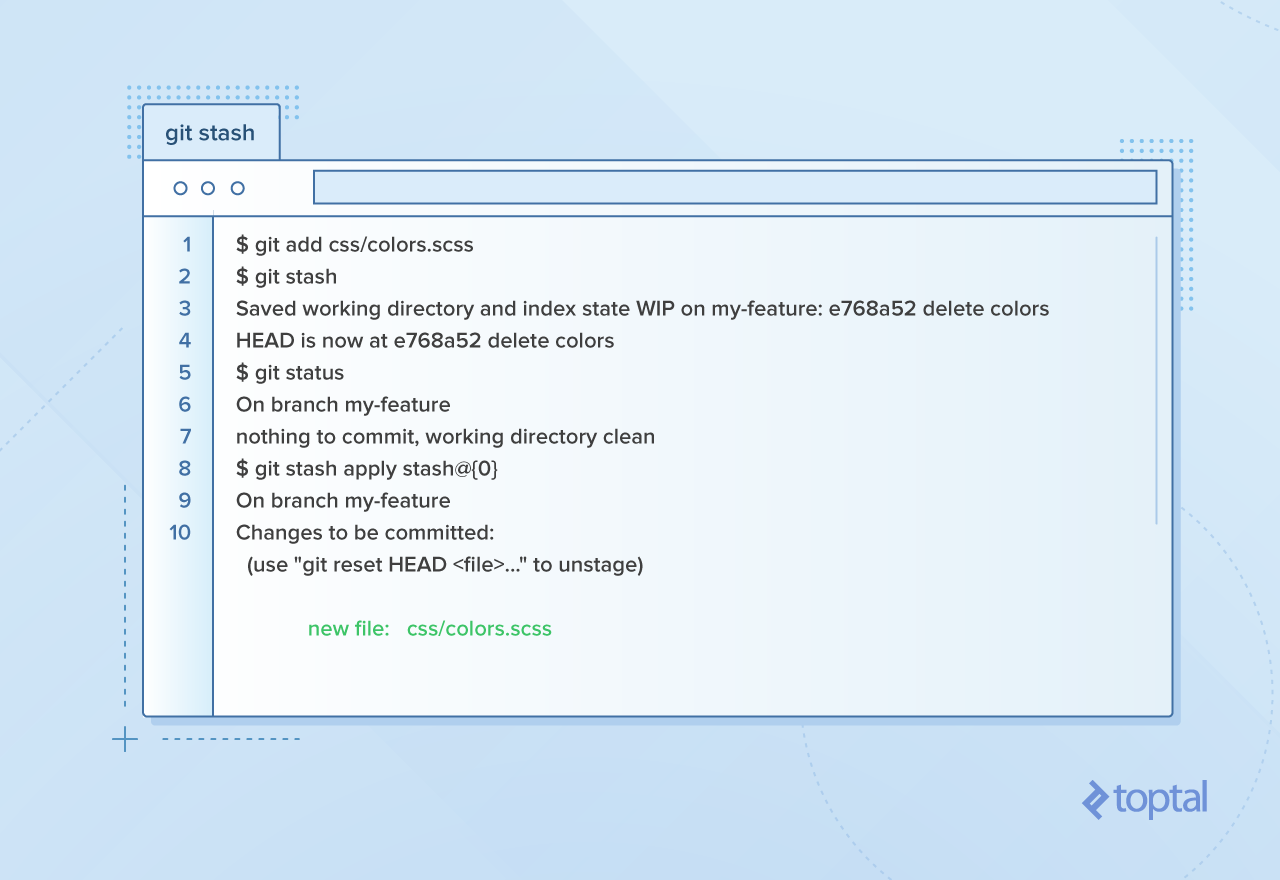Click line number 7 in the gutter
The width and height of the screenshot is (1280, 880).
point(185,436)
